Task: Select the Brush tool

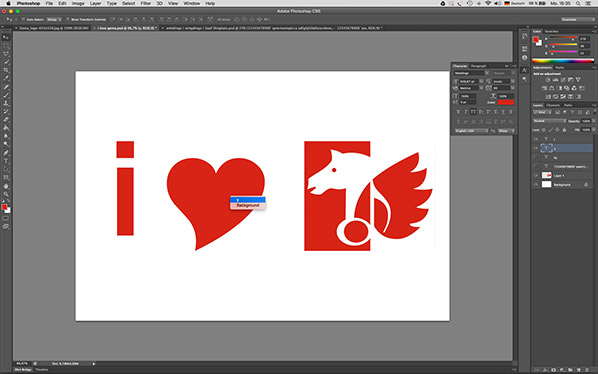Action: [6, 95]
